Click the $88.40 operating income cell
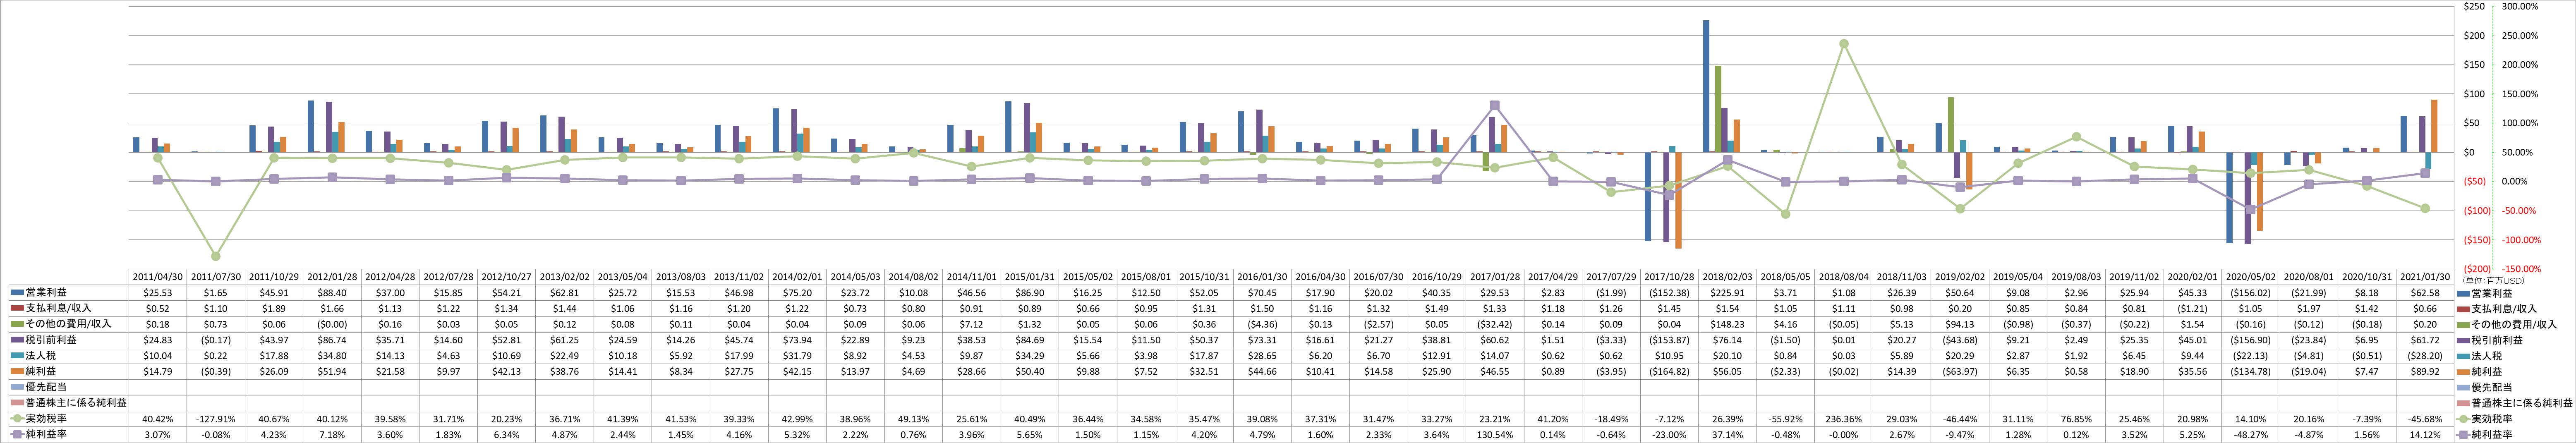This screenshot has width=2576, height=443. pos(332,293)
